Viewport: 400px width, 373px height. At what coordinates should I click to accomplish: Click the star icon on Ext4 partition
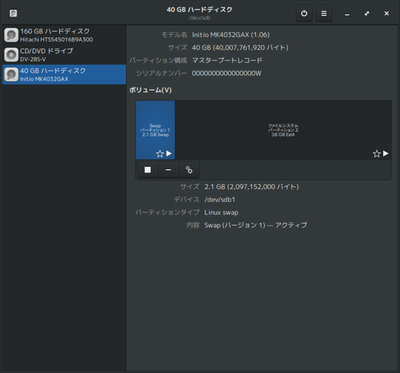tap(376, 154)
